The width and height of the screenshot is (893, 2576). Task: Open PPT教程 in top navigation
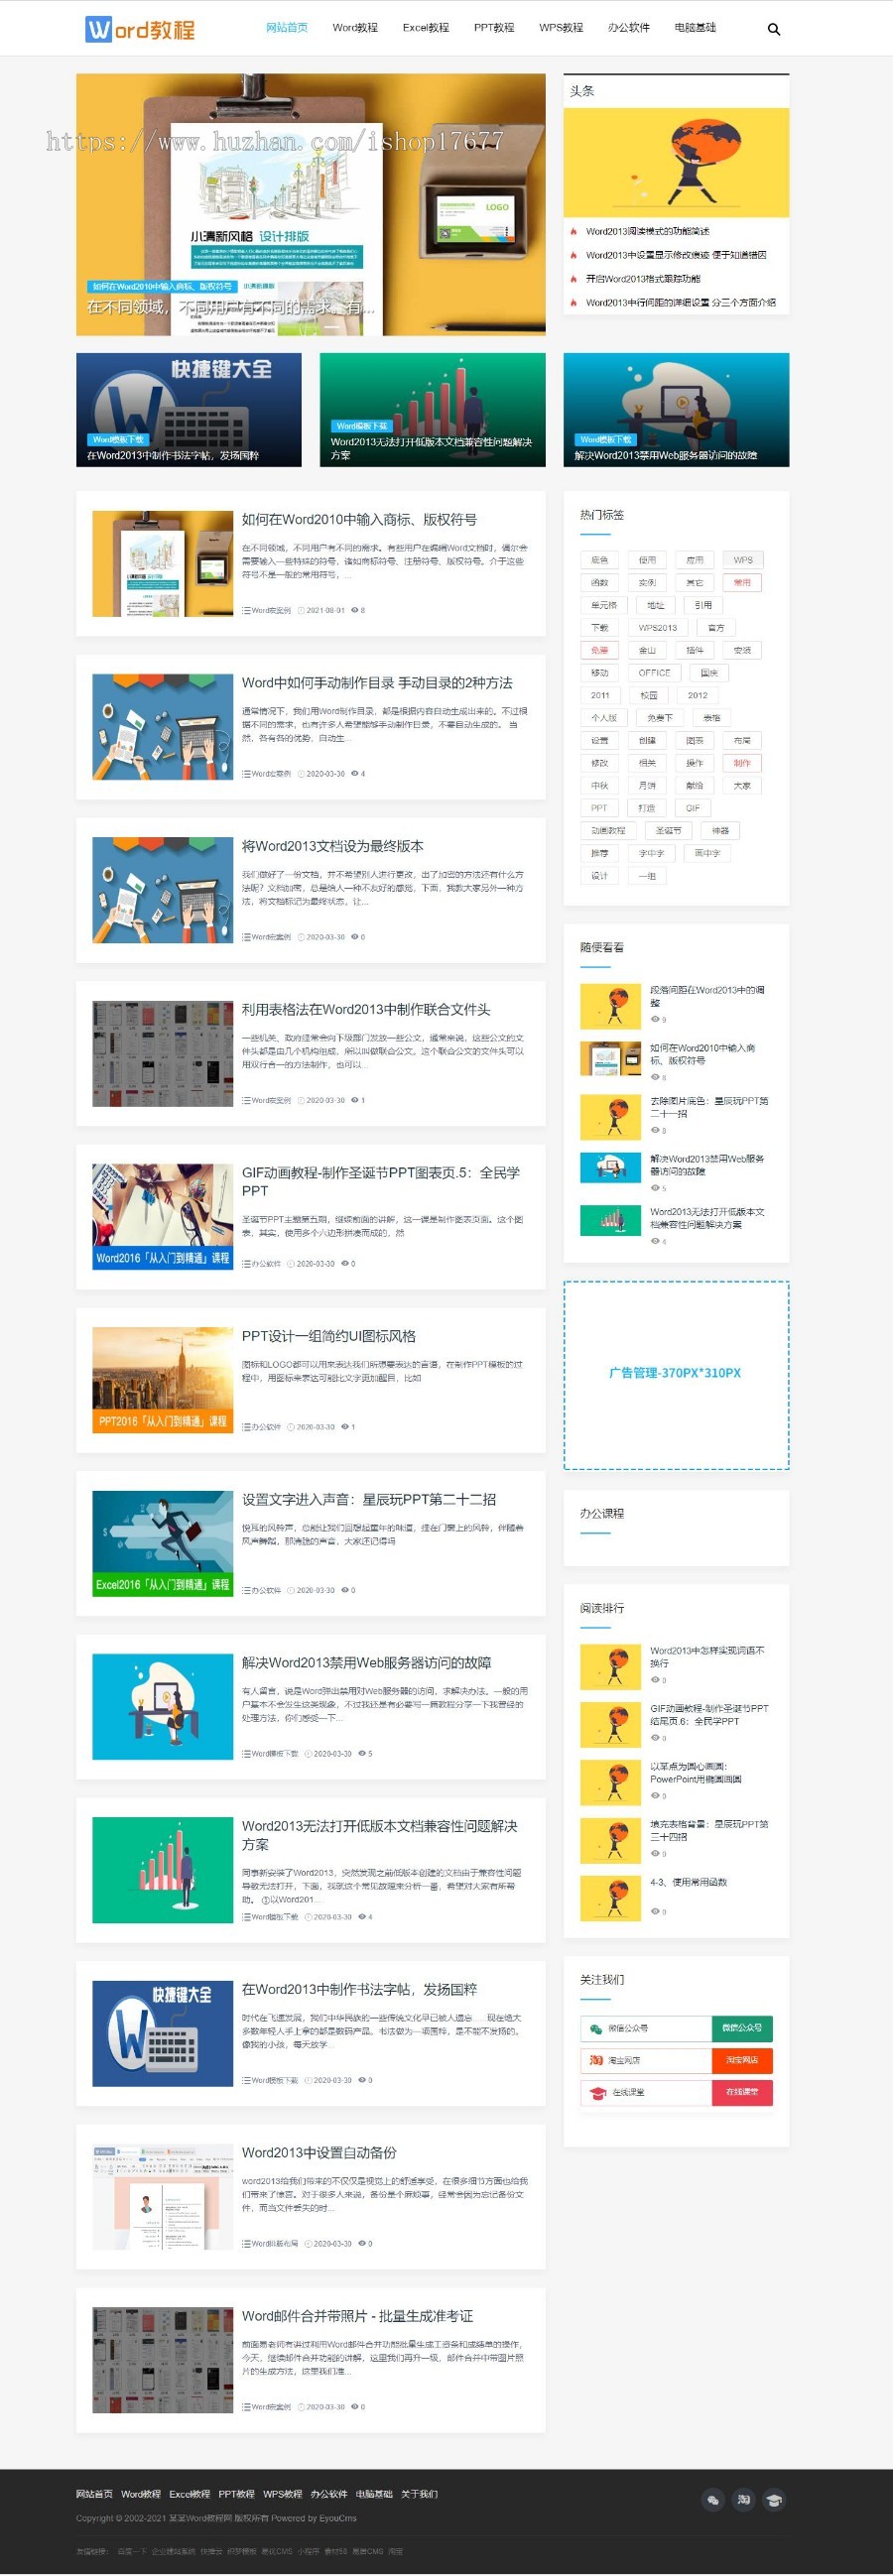coord(494,28)
